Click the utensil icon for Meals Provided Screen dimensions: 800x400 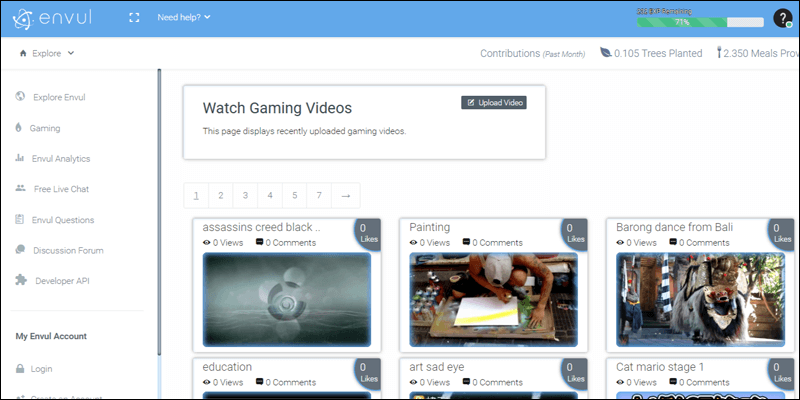pos(719,53)
